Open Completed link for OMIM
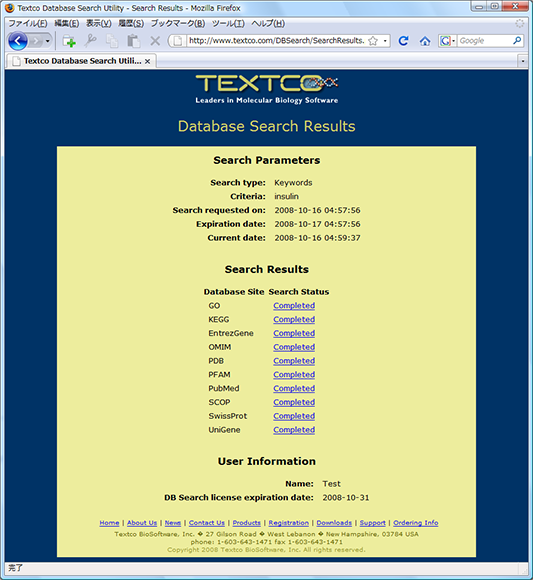Screen dimensions: 533x580 coord(294,347)
